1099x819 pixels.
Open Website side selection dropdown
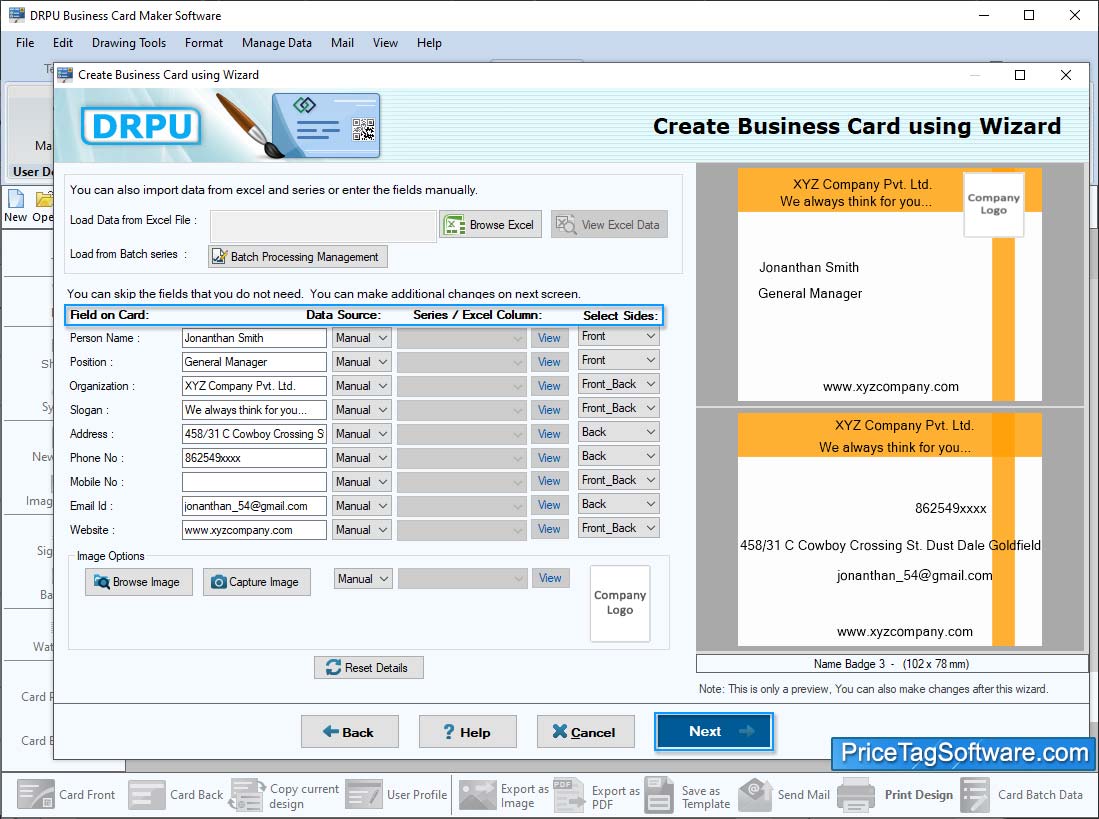[619, 528]
